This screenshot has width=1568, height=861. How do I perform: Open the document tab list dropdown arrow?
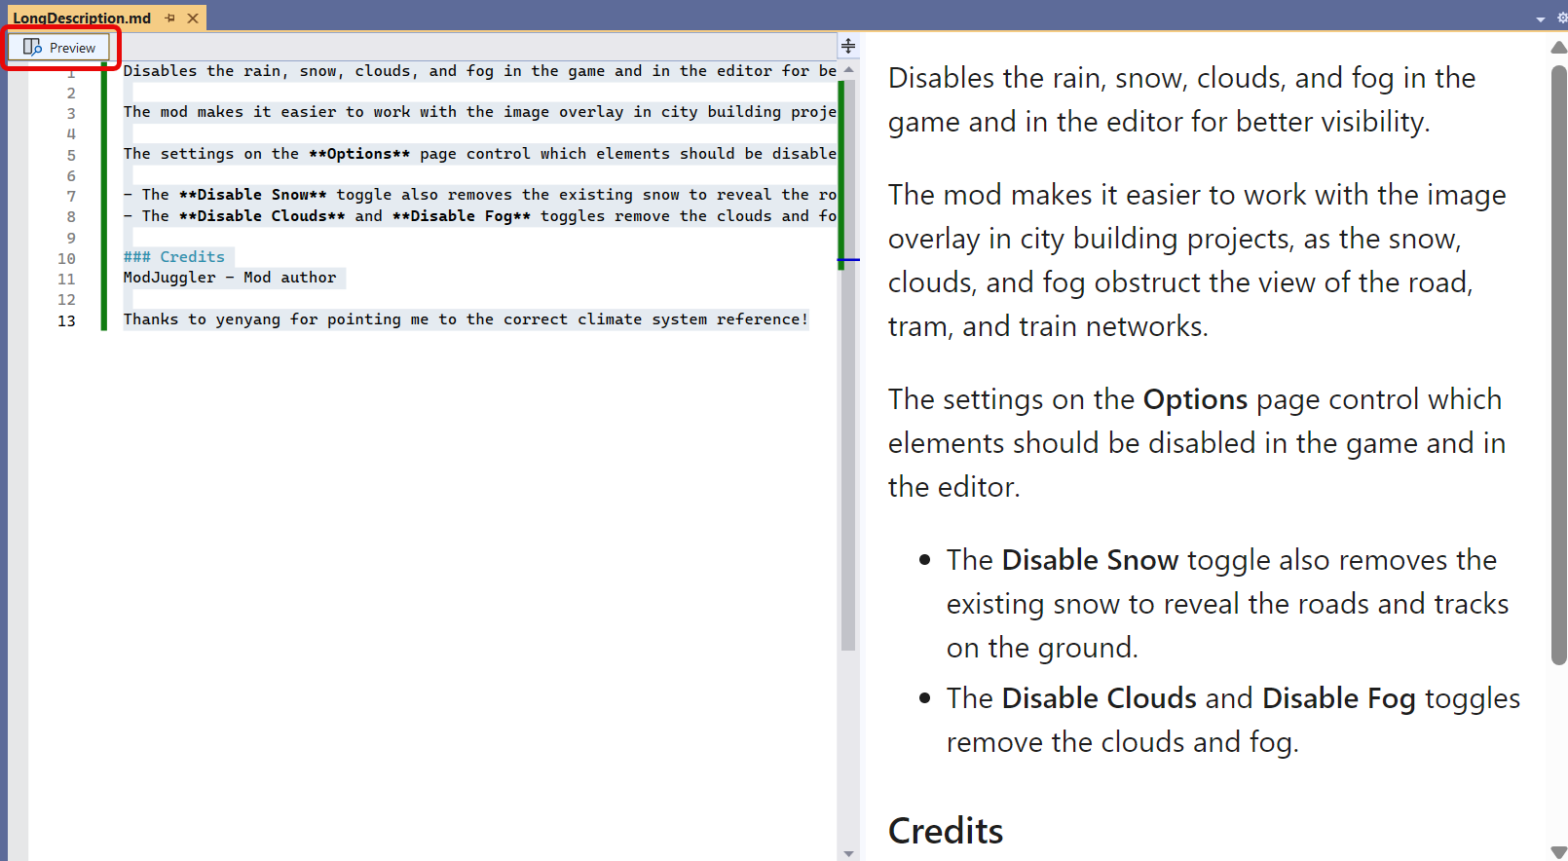(x=1540, y=19)
